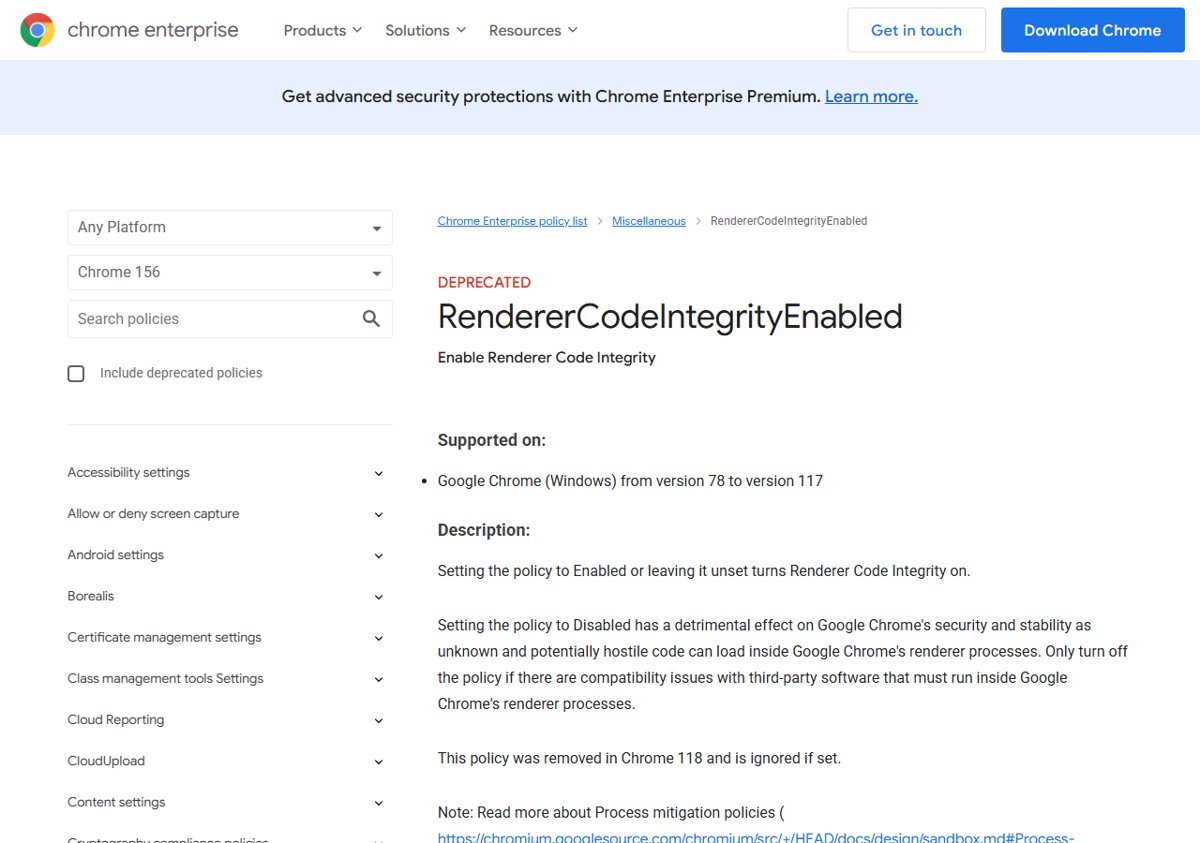Open the Chrome 156 version dropdown
This screenshot has width=1200, height=843.
pyautogui.click(x=230, y=272)
